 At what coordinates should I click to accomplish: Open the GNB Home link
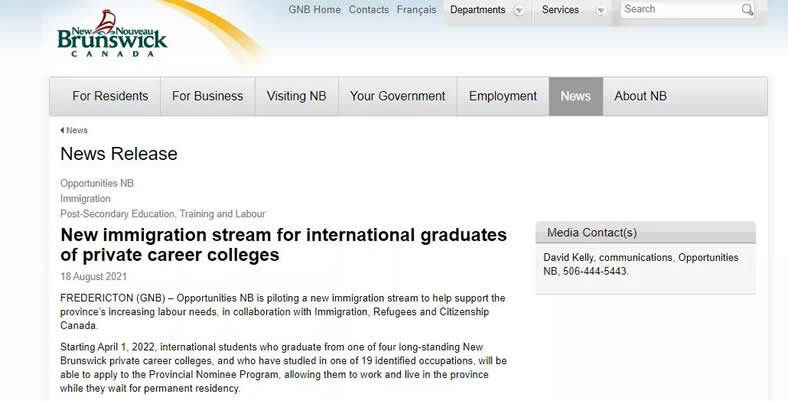pos(315,10)
